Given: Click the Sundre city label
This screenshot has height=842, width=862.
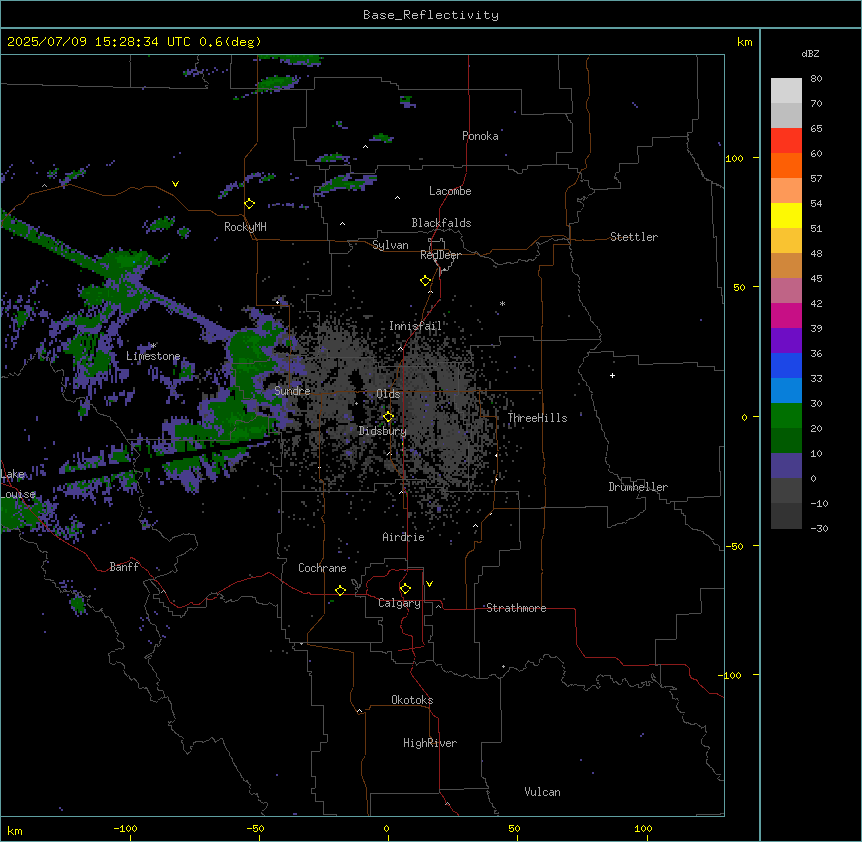Looking at the screenshot, I should pyautogui.click(x=292, y=391).
